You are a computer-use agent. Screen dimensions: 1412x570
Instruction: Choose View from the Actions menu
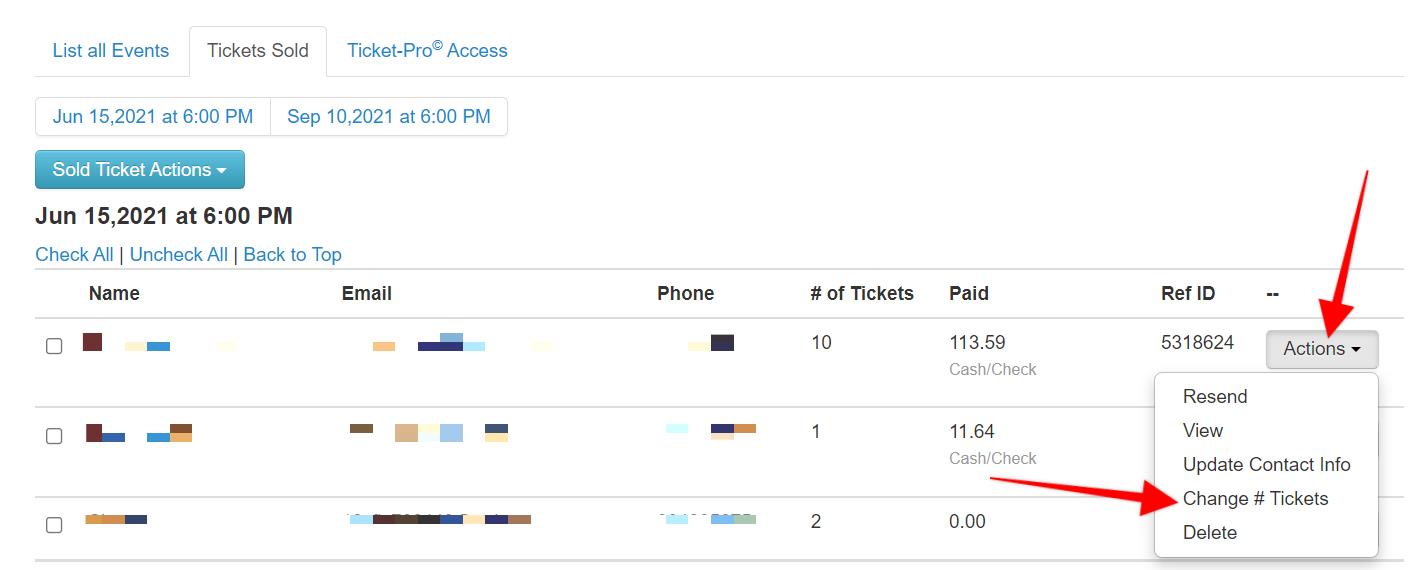point(1203,430)
